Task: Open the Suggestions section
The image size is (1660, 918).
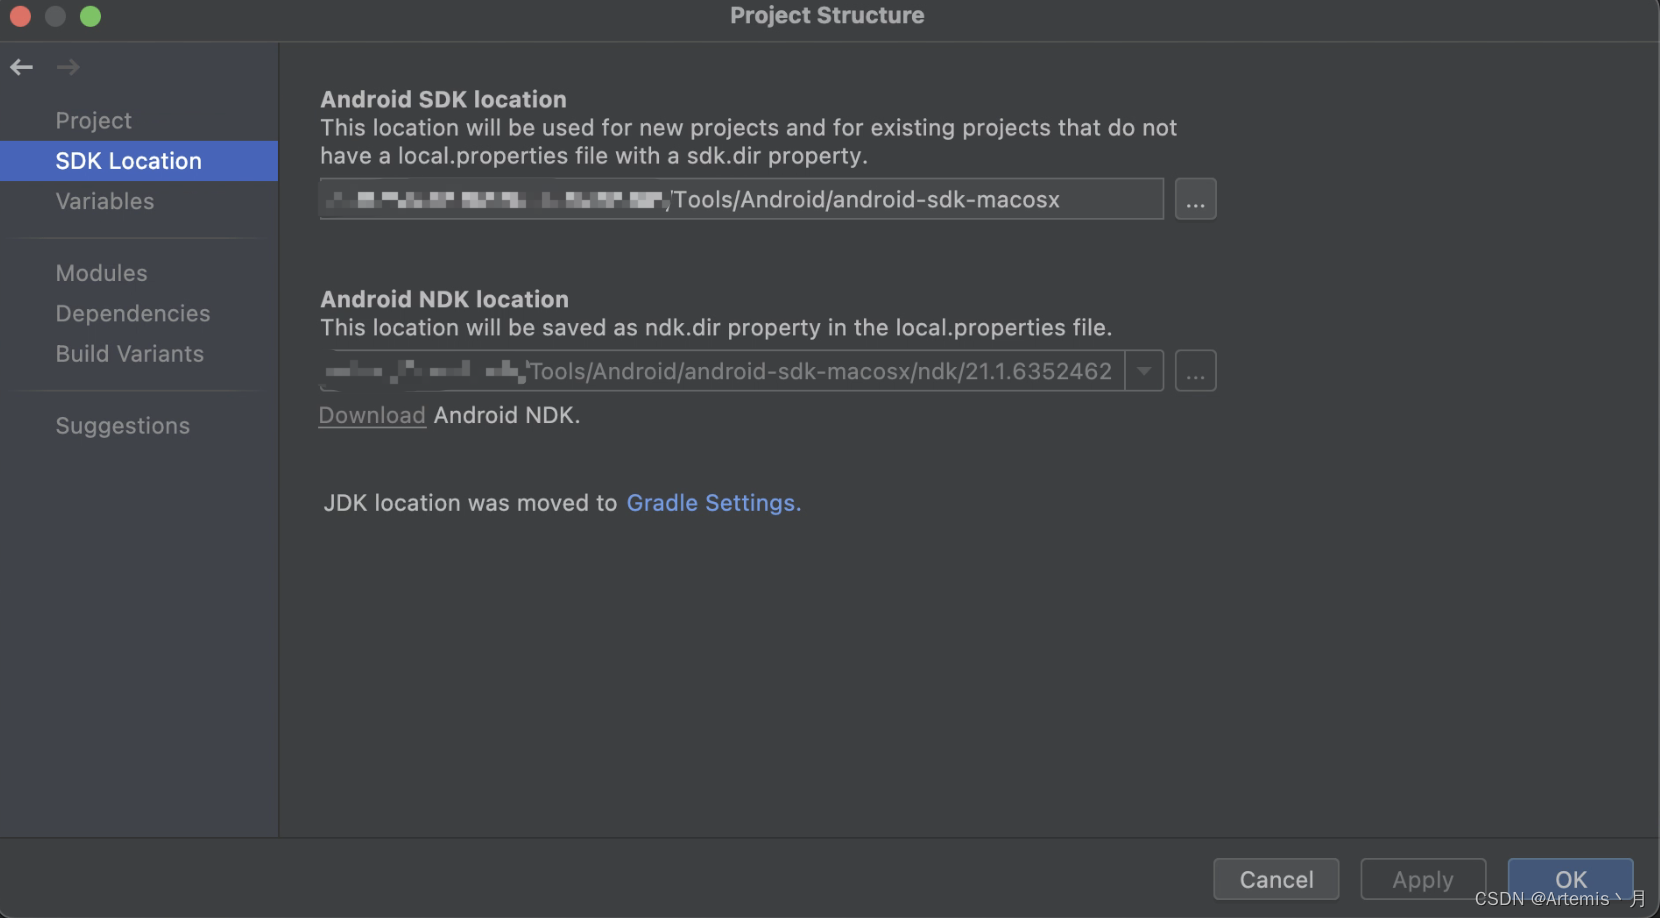Action: tap(122, 425)
